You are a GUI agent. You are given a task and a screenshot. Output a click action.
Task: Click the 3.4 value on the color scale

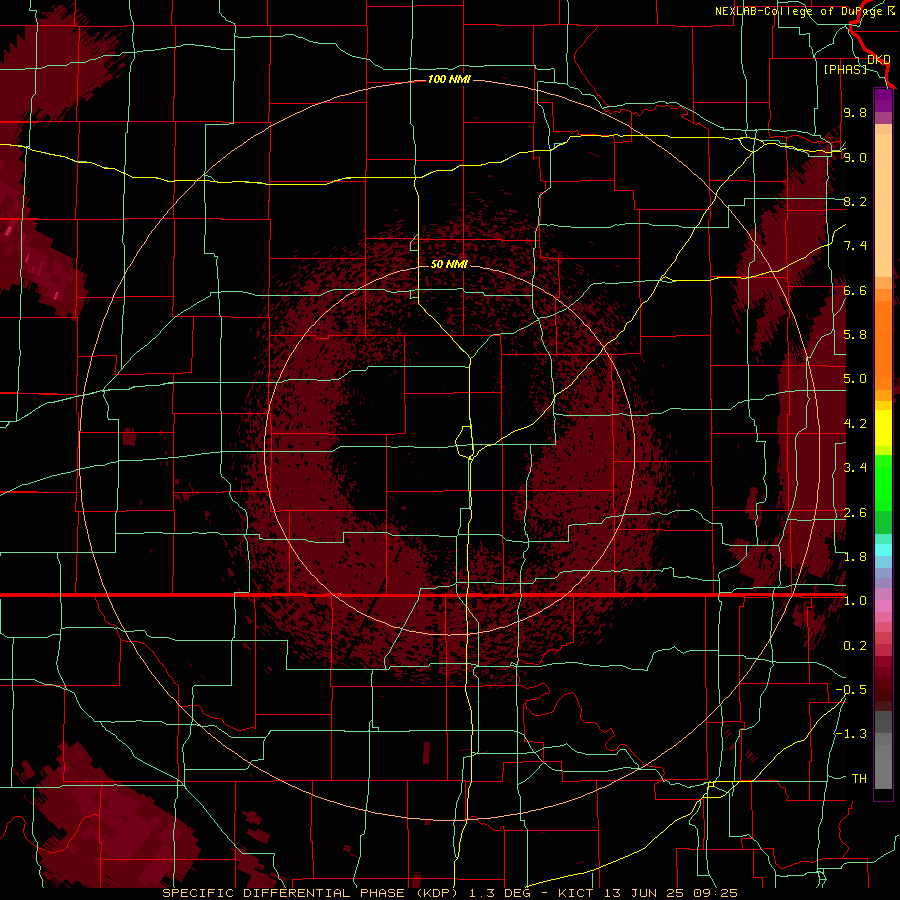click(x=855, y=468)
